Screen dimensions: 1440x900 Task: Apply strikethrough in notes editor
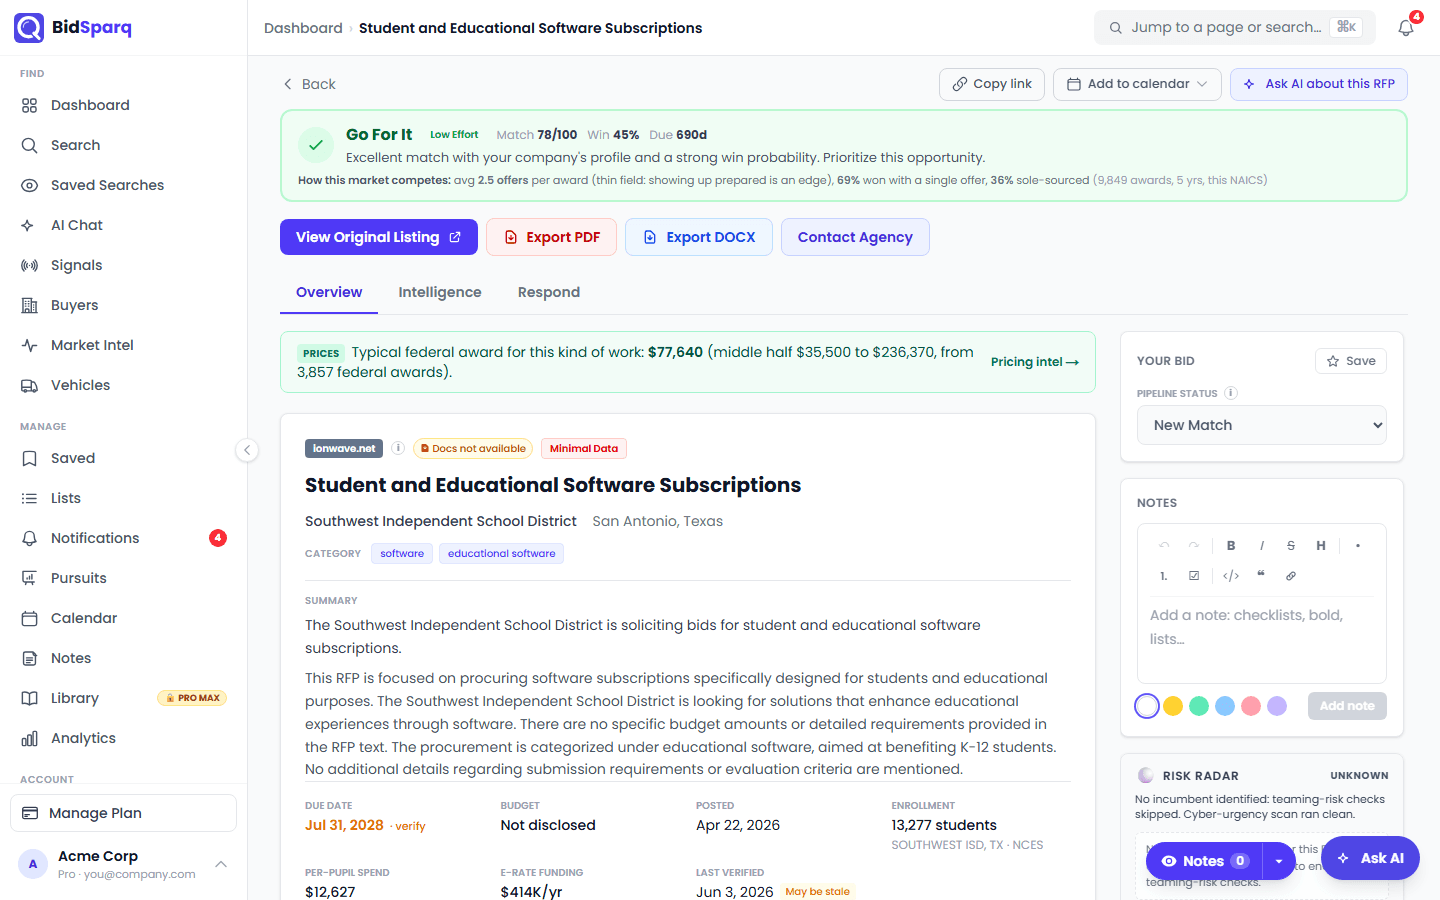pos(1291,546)
